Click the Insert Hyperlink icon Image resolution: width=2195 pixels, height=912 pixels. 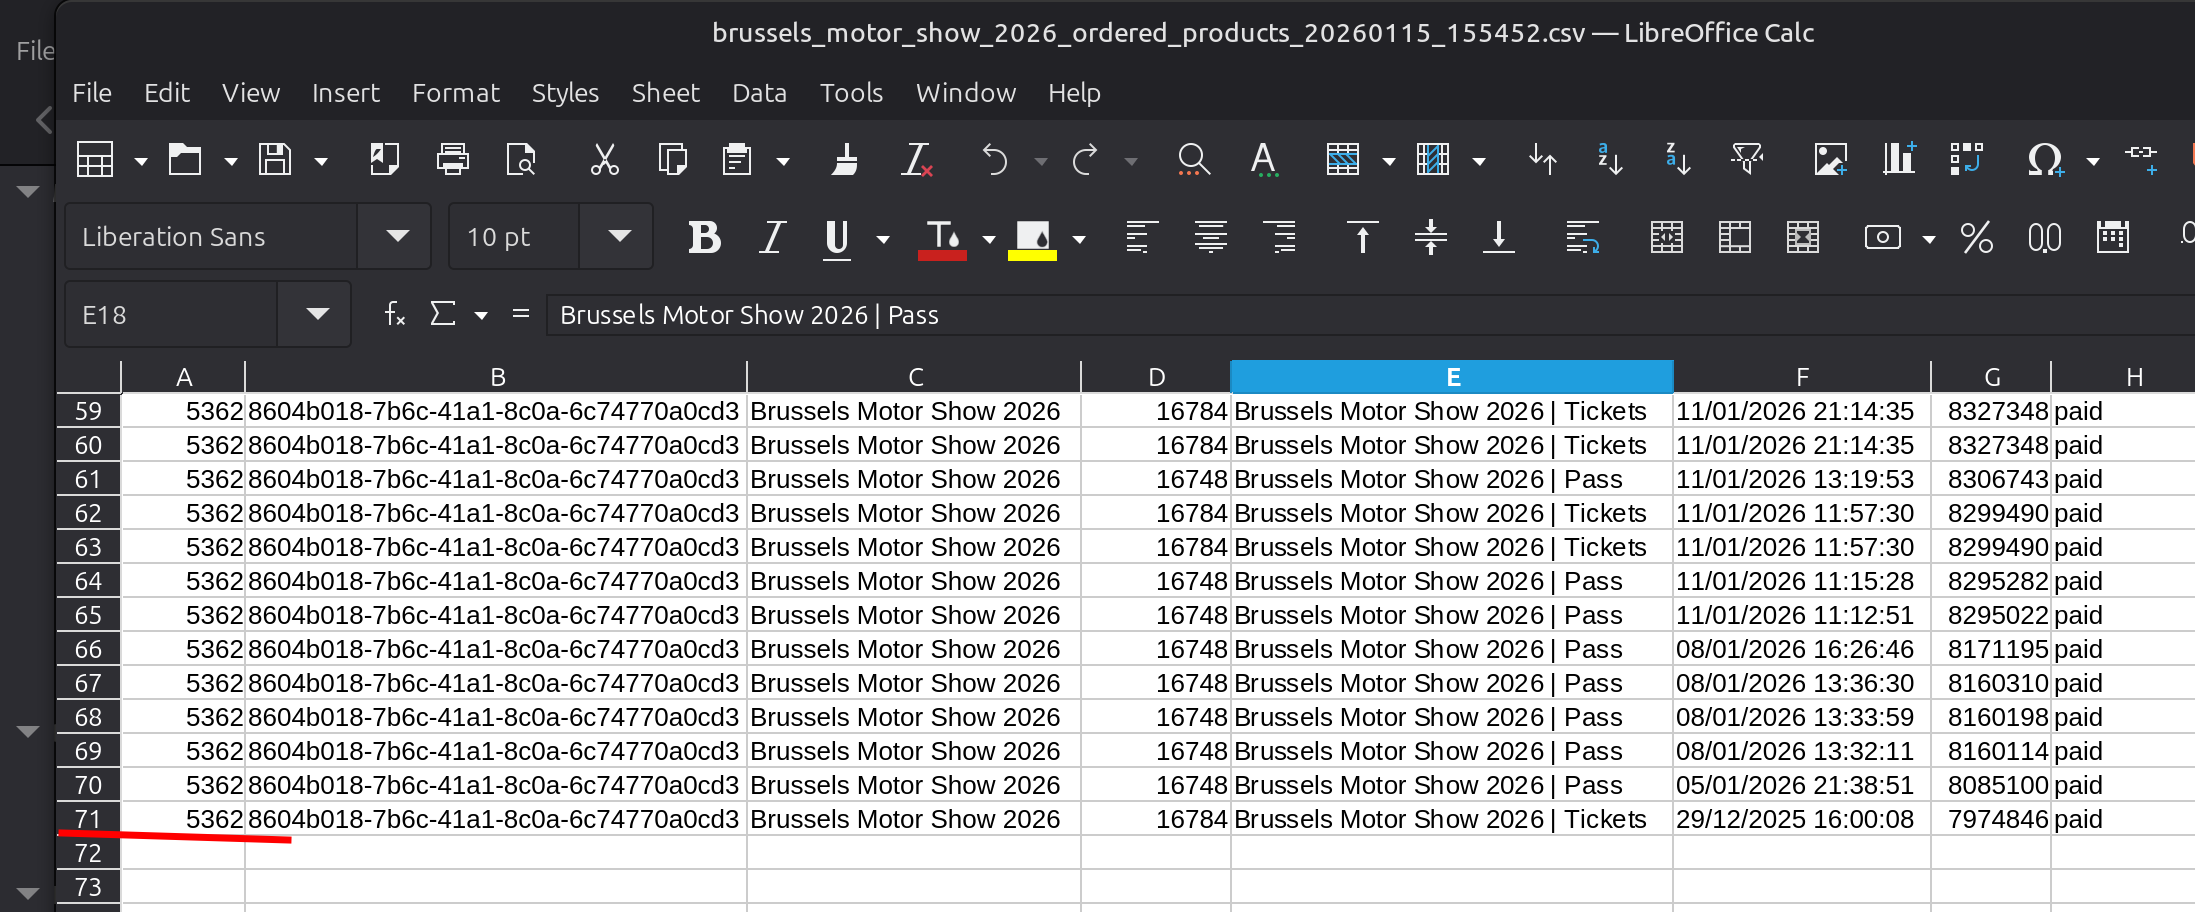coord(2142,160)
